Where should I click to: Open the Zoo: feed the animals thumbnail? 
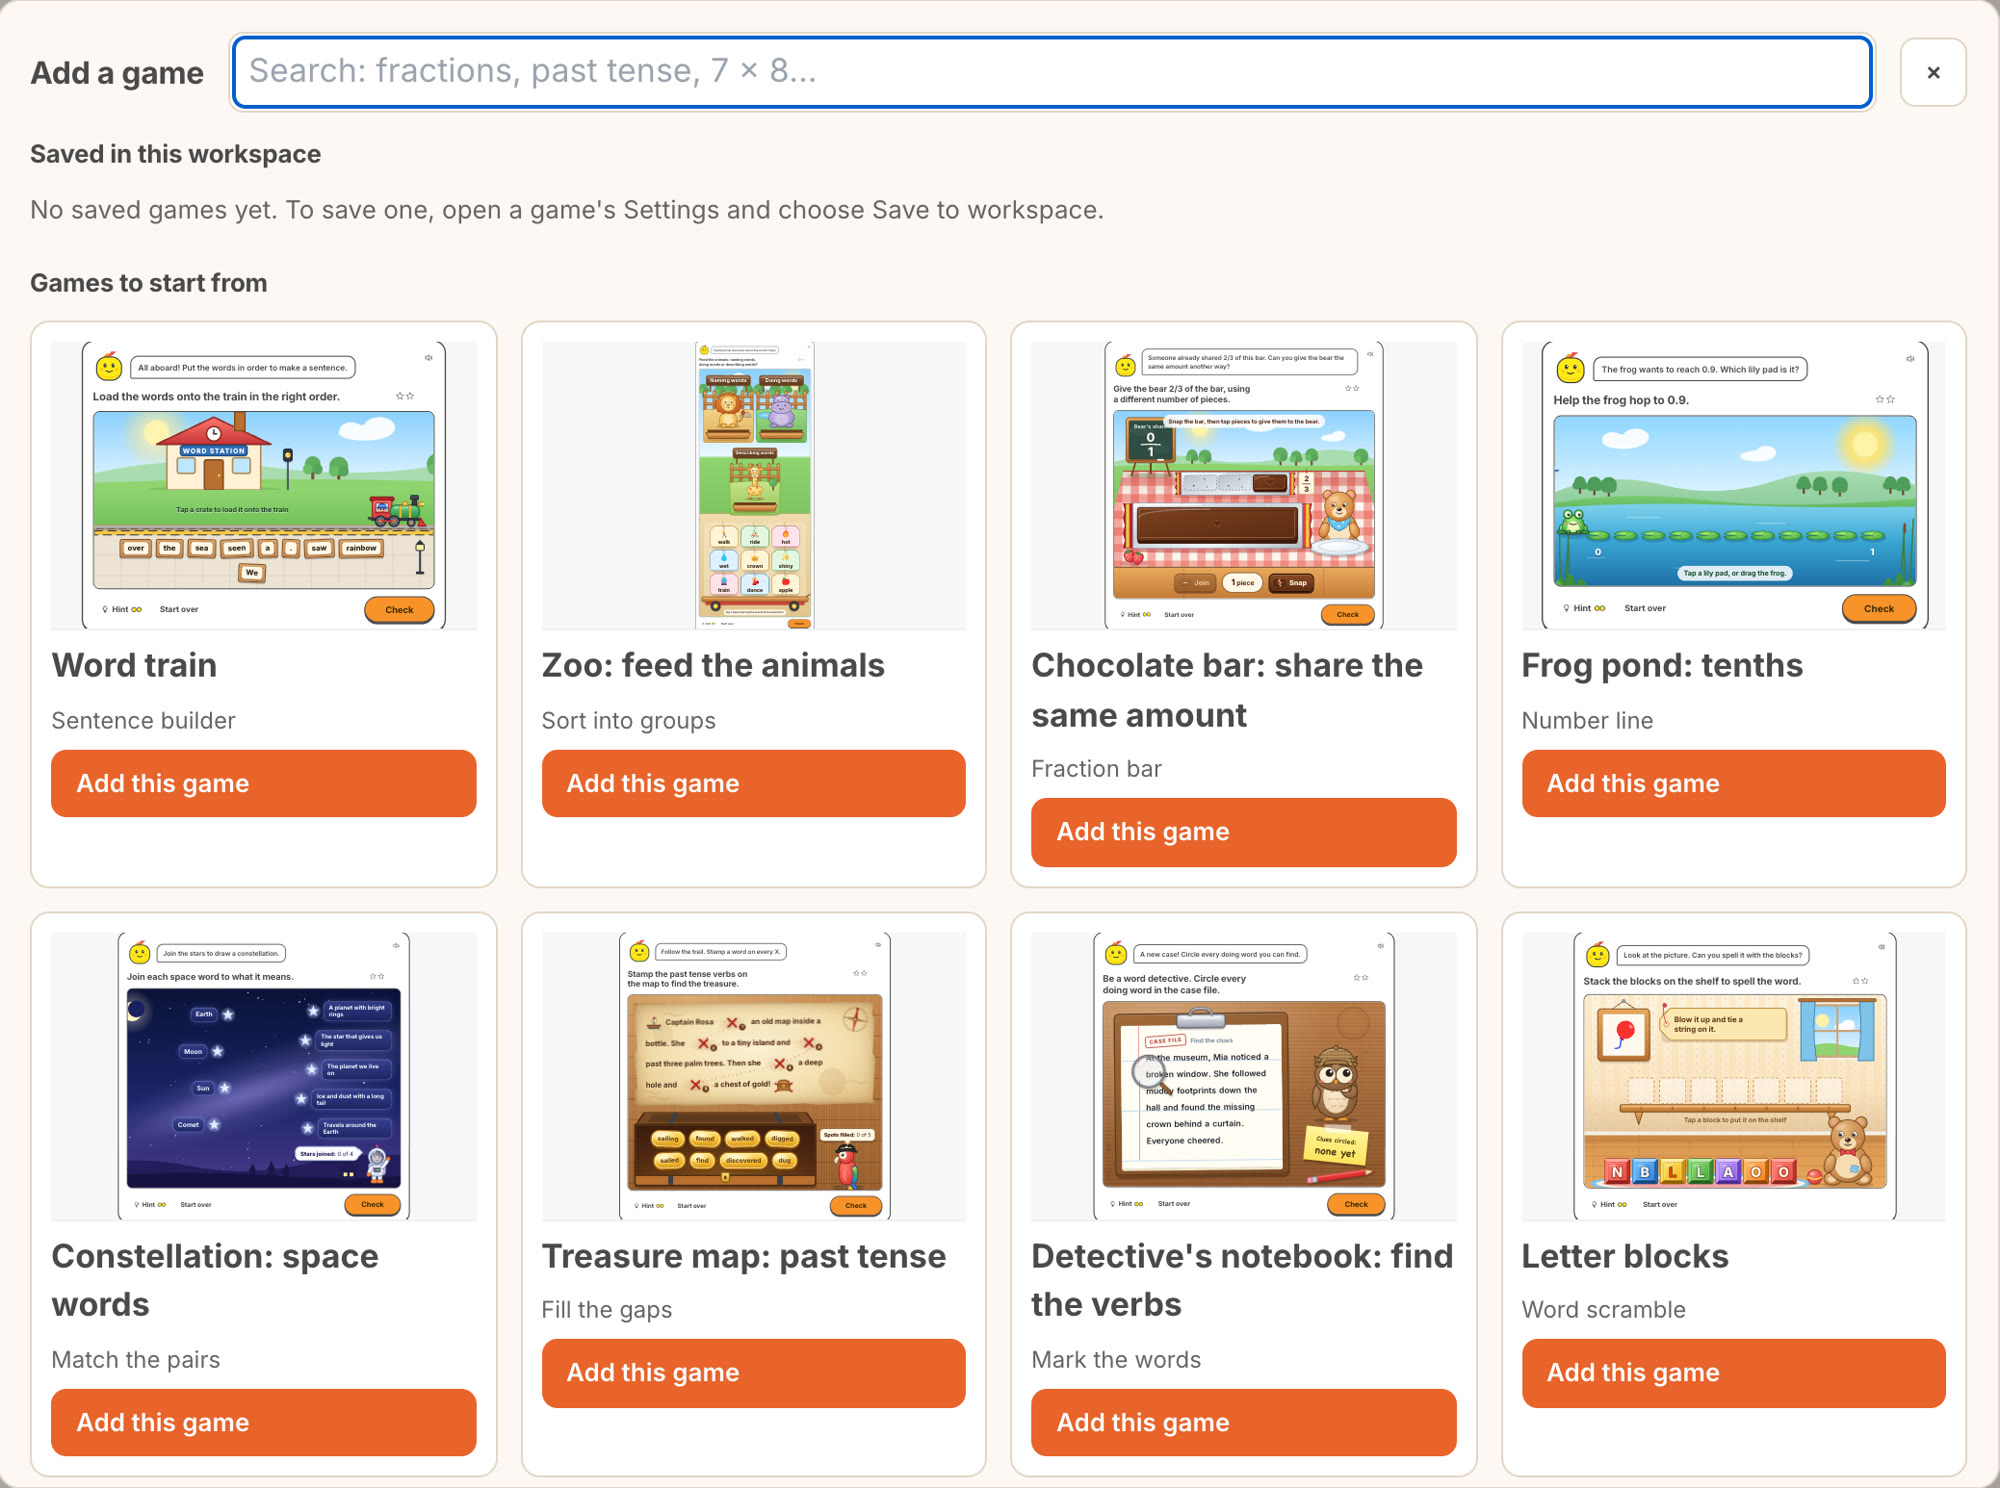(x=753, y=485)
